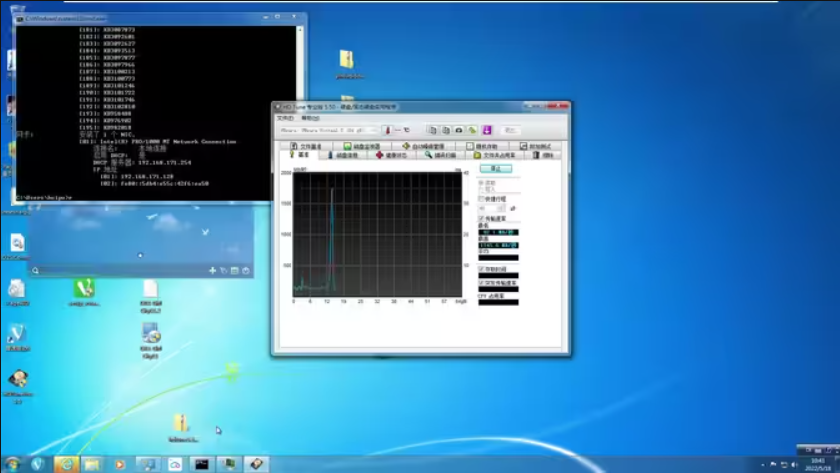Click the temperature thermometer icon in HD Tune
840x473 pixels.
click(x=386, y=130)
